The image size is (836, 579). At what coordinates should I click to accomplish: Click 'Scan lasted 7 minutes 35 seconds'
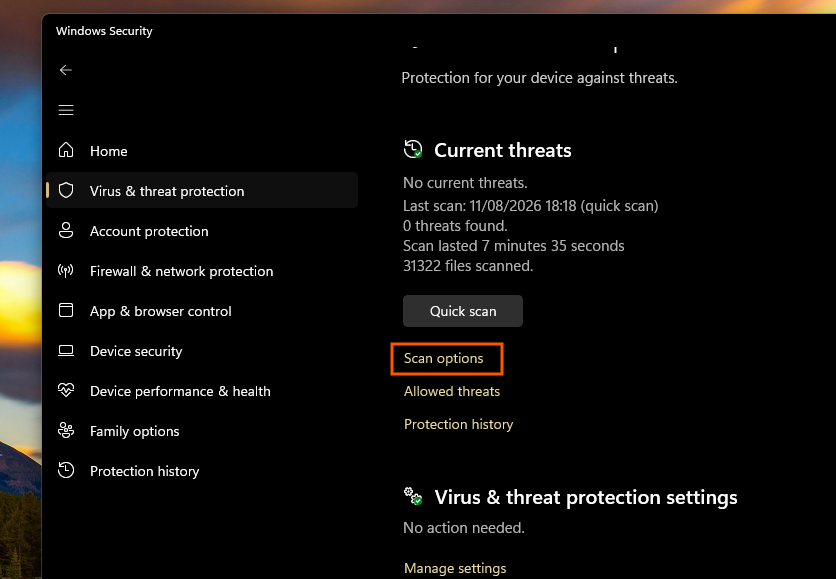(x=513, y=246)
